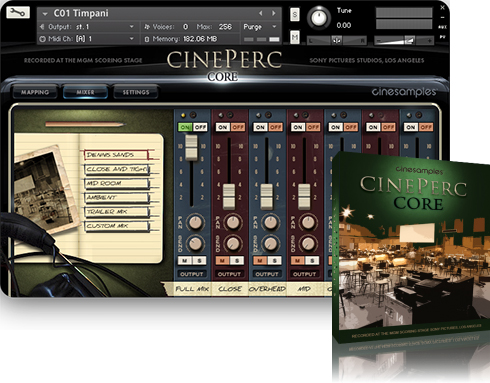Viewport: 490px width, 383px height.
Task: Turn the Send knob on Mid strip
Action: pos(308,243)
